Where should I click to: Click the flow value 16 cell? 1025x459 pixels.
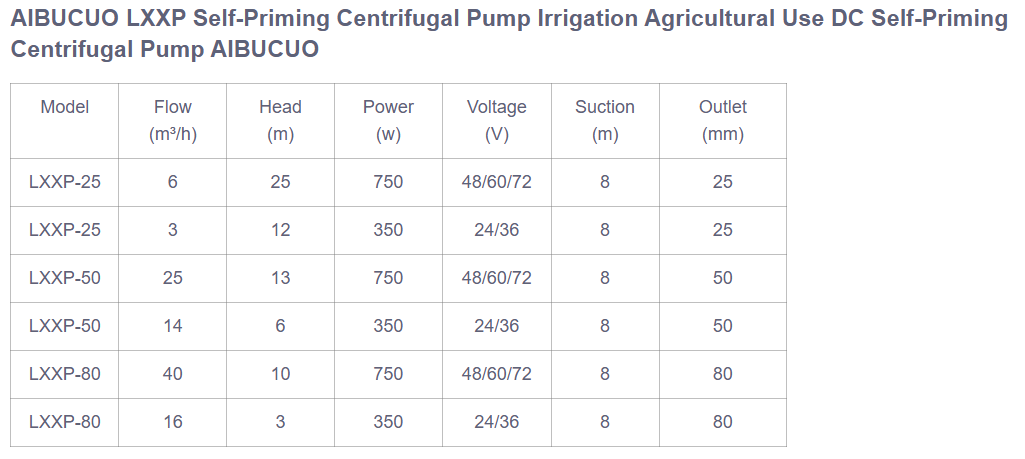[173, 422]
